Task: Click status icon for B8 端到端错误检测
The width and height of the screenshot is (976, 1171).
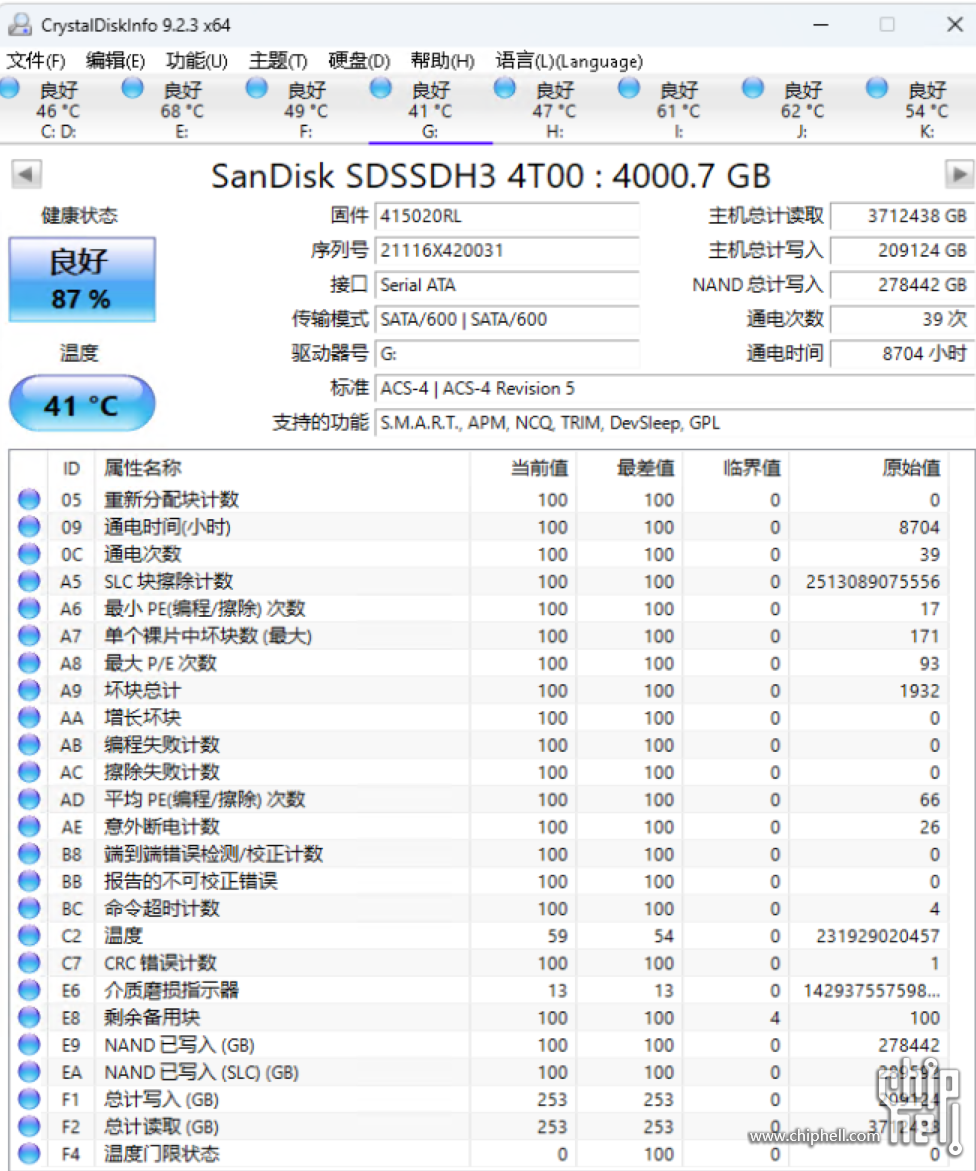Action: [29, 854]
